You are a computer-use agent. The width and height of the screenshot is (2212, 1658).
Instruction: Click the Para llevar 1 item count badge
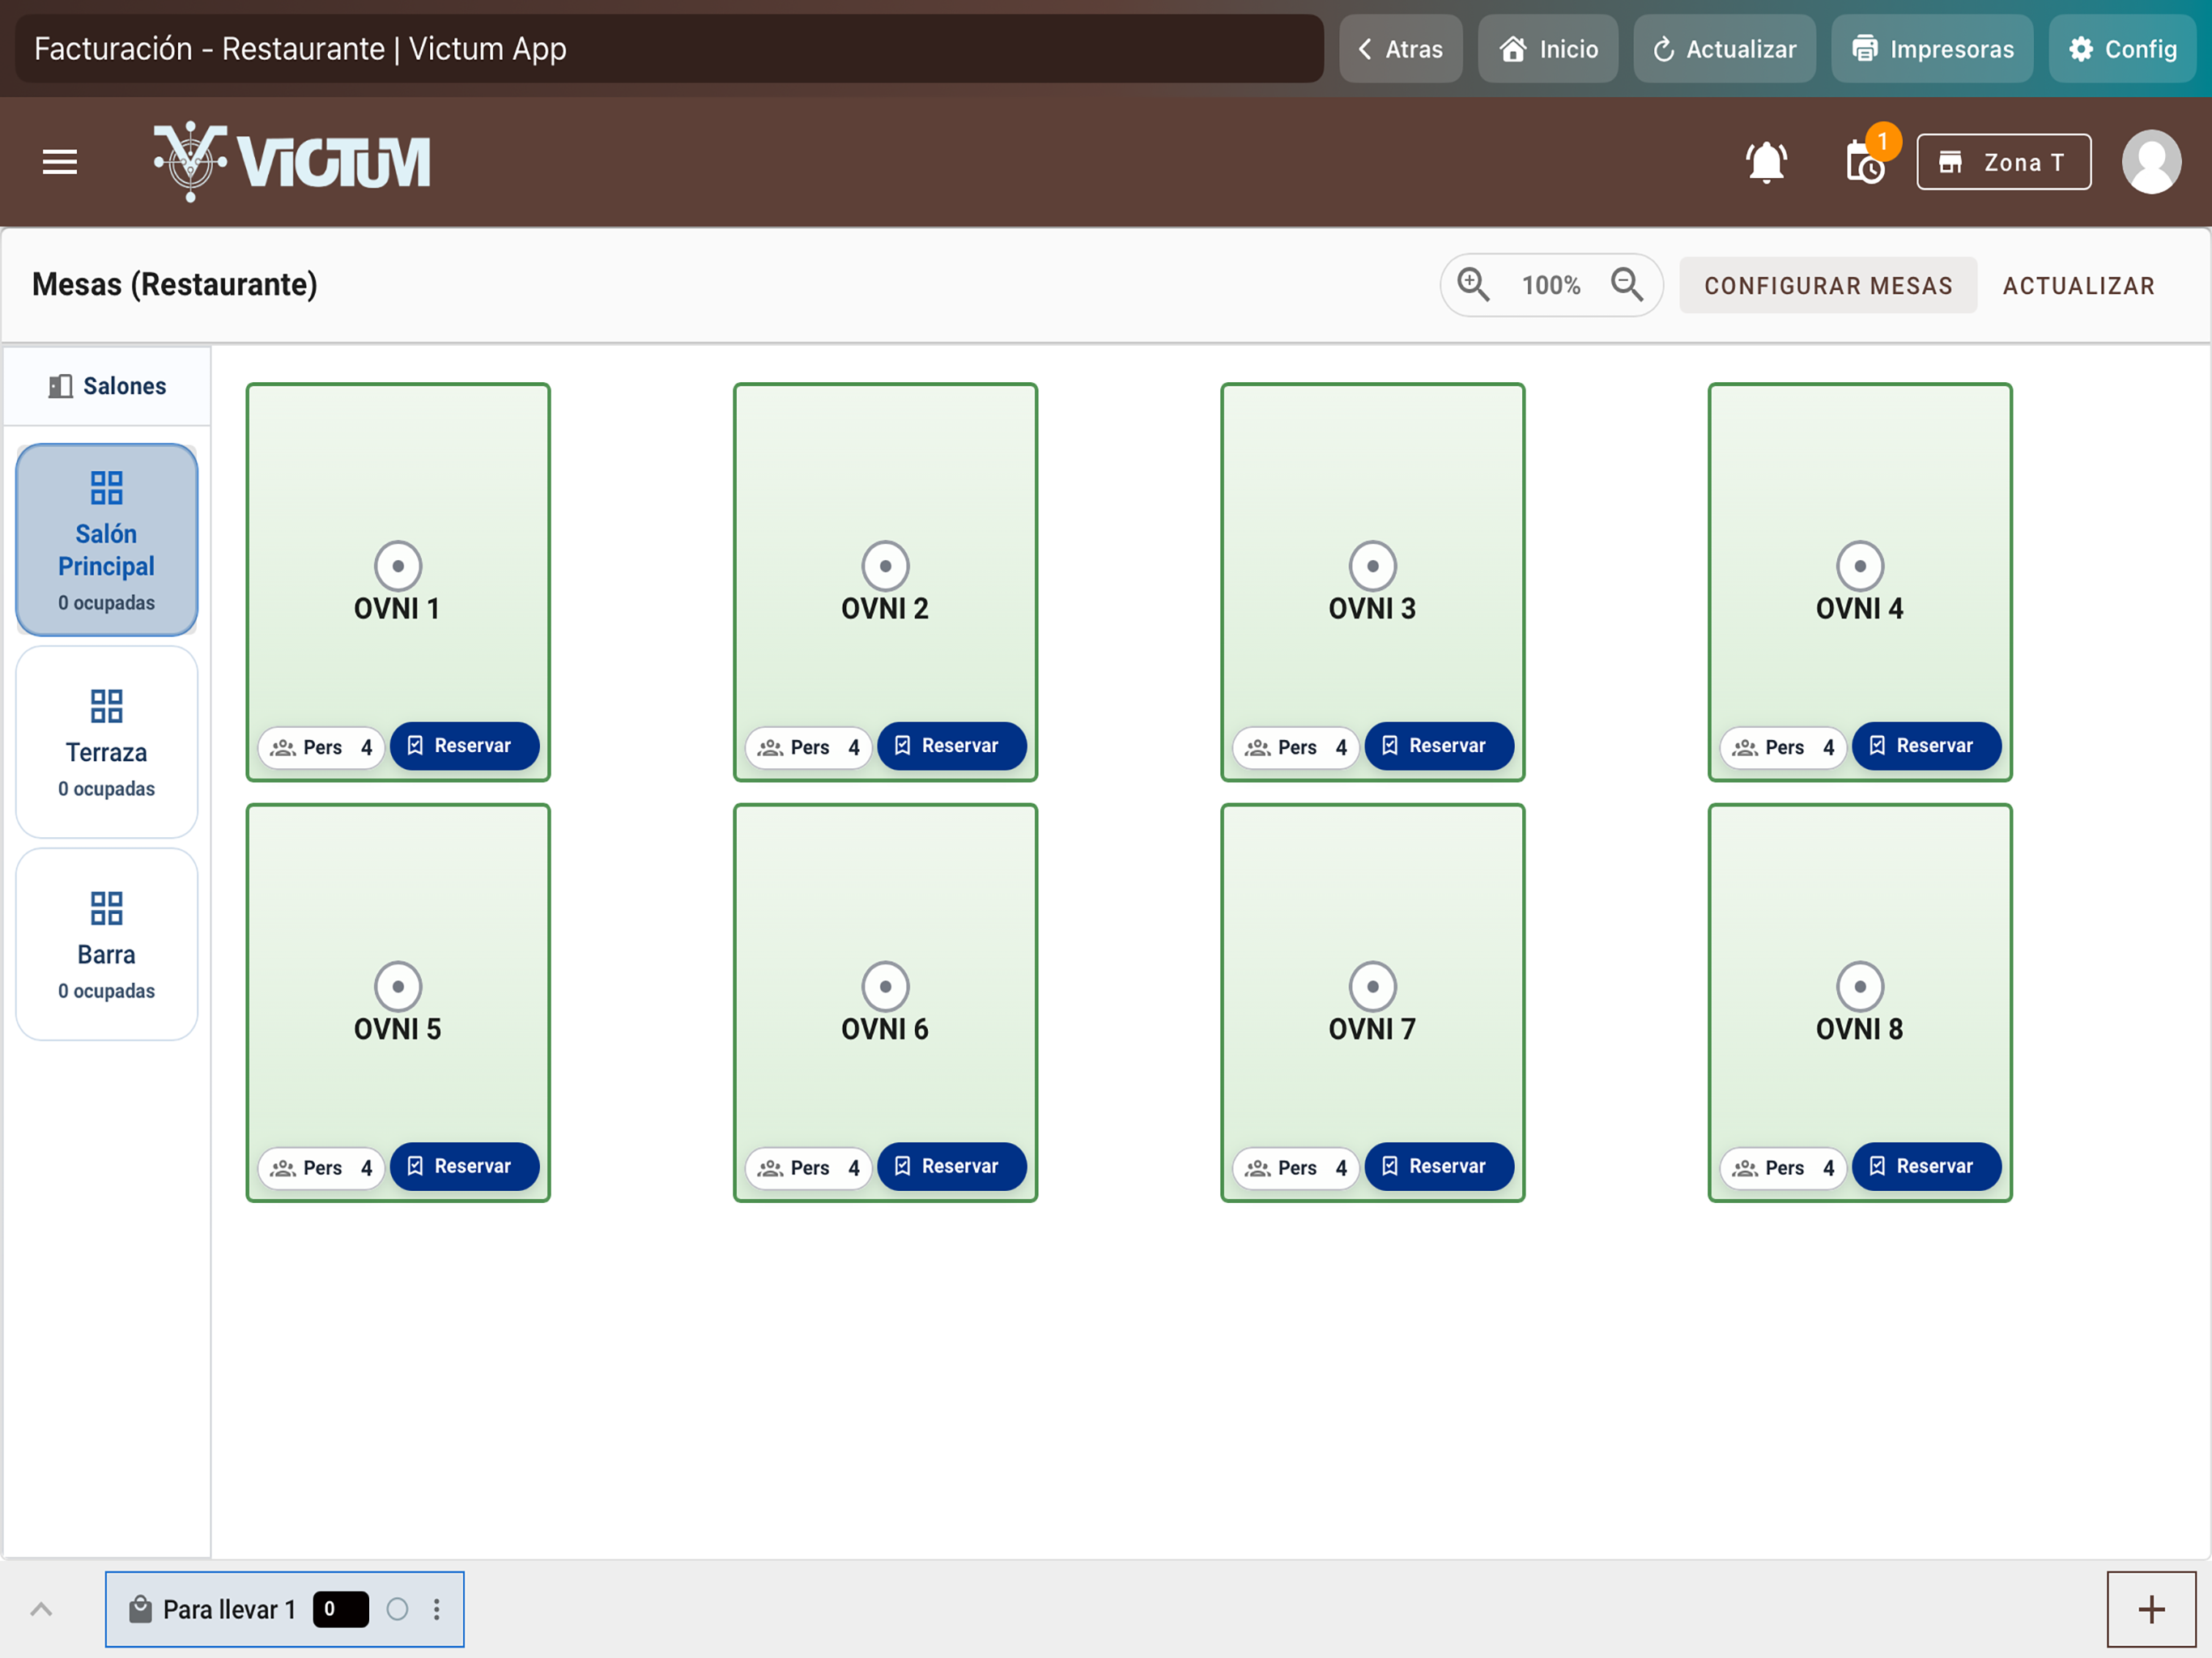[x=340, y=1609]
